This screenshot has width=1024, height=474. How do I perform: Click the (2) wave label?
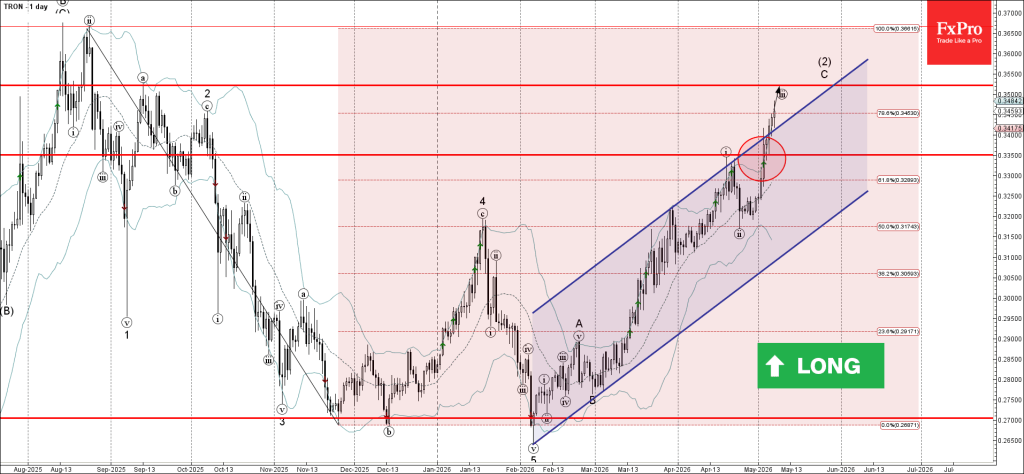point(824,62)
